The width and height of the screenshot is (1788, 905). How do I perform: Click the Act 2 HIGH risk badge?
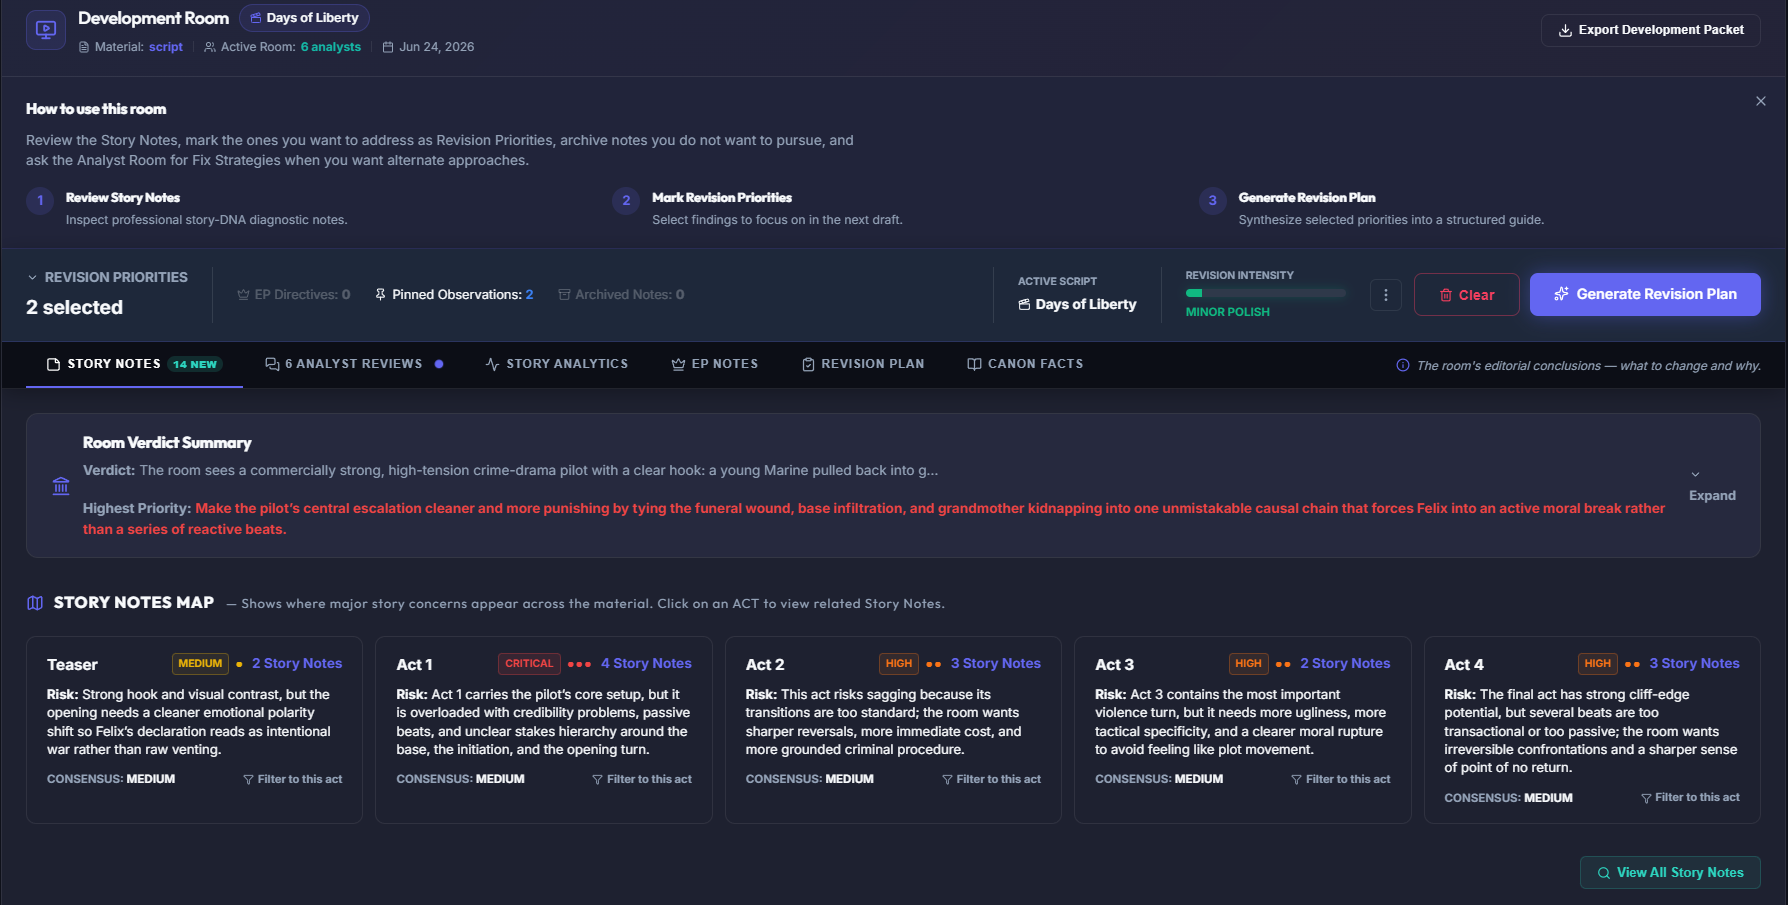point(899,664)
